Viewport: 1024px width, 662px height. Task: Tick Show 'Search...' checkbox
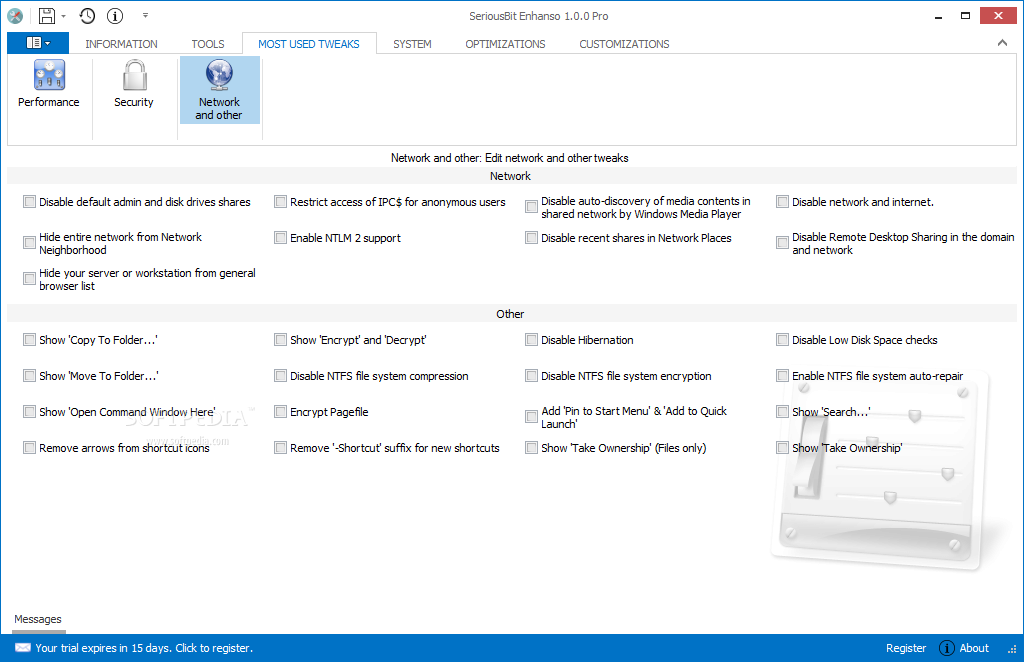[782, 411]
